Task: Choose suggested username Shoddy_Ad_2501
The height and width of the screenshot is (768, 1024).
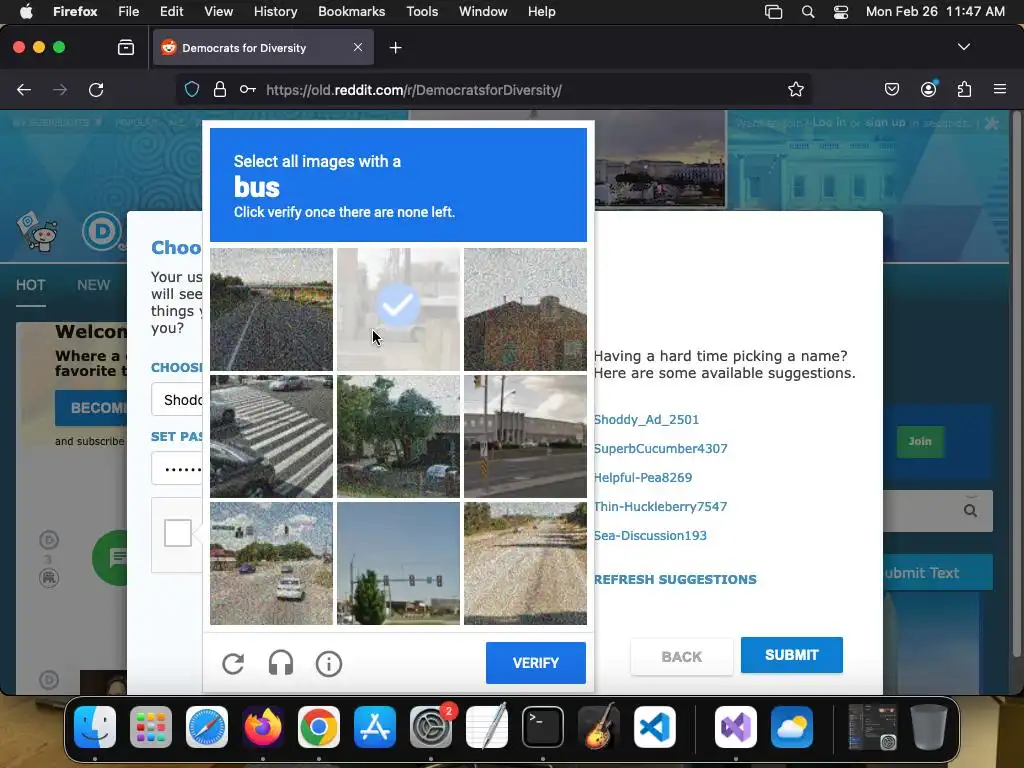Action: click(x=646, y=419)
